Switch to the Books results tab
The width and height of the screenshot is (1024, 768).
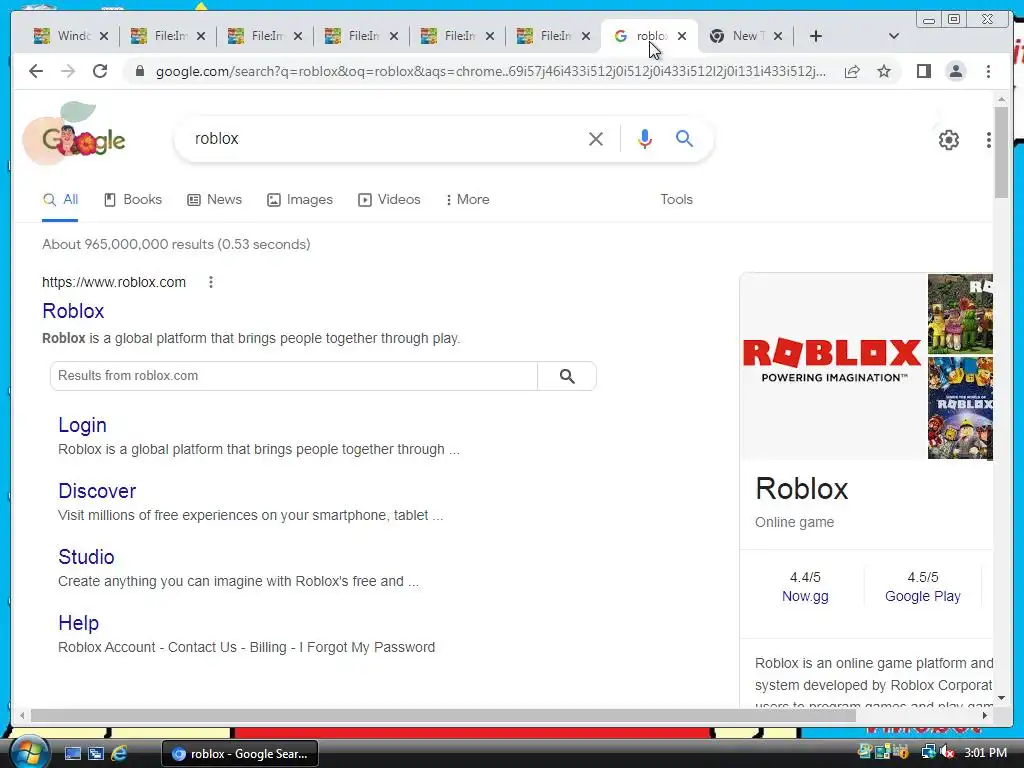coord(133,199)
